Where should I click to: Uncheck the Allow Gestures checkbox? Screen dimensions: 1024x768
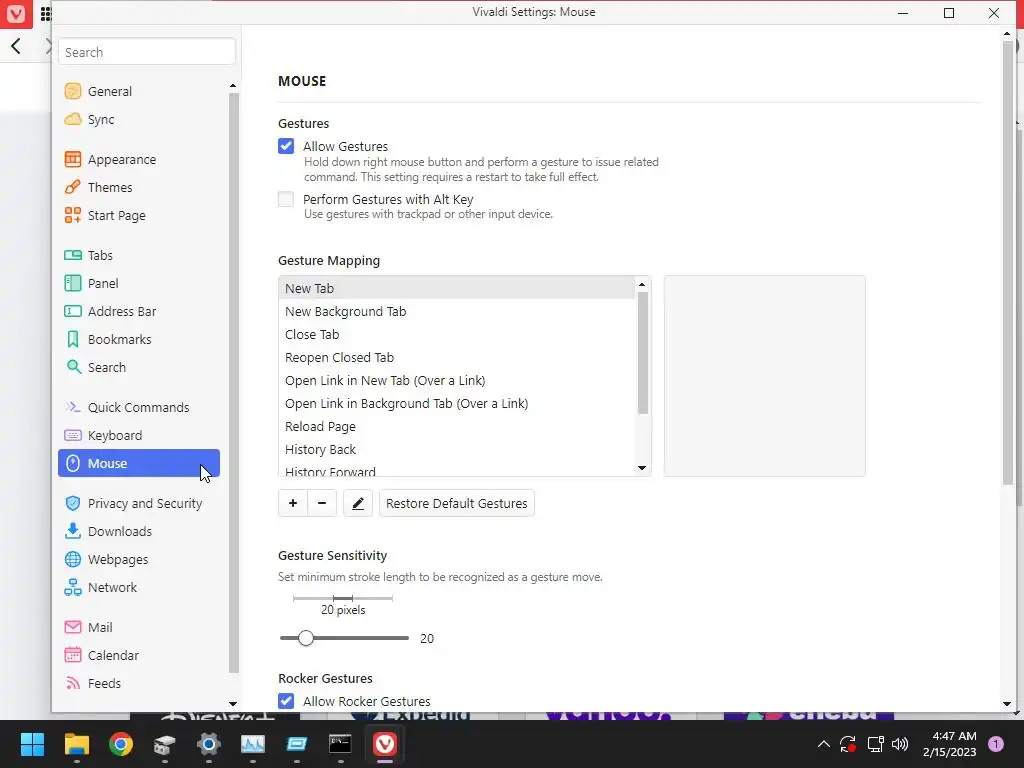[x=286, y=146]
